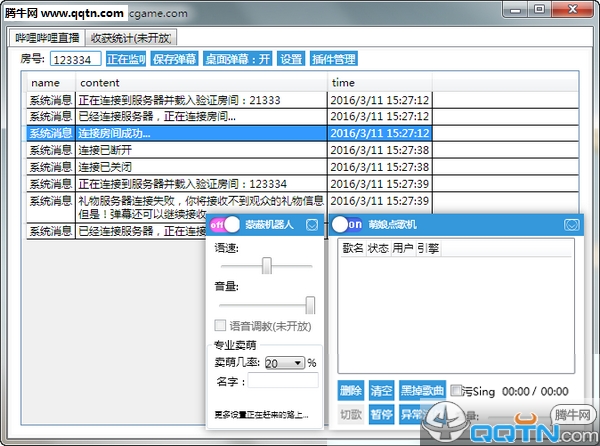Open 设置 settings
The width and height of the screenshot is (600, 446).
tap(291, 59)
